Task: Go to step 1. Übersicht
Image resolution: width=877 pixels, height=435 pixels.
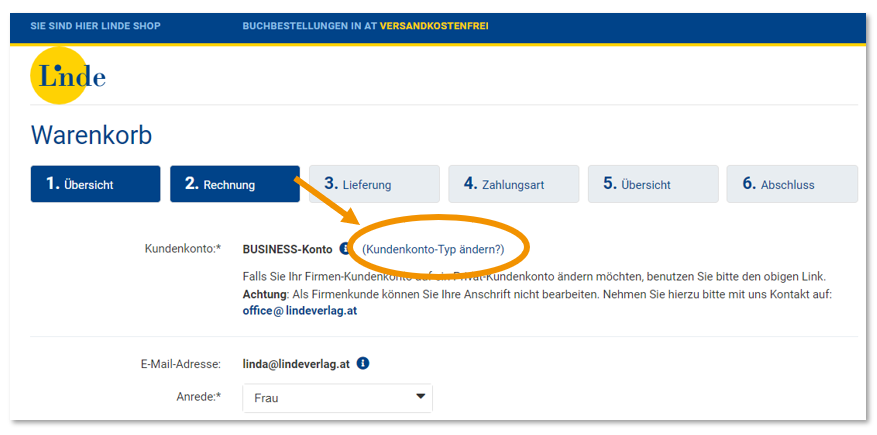Action: click(95, 184)
